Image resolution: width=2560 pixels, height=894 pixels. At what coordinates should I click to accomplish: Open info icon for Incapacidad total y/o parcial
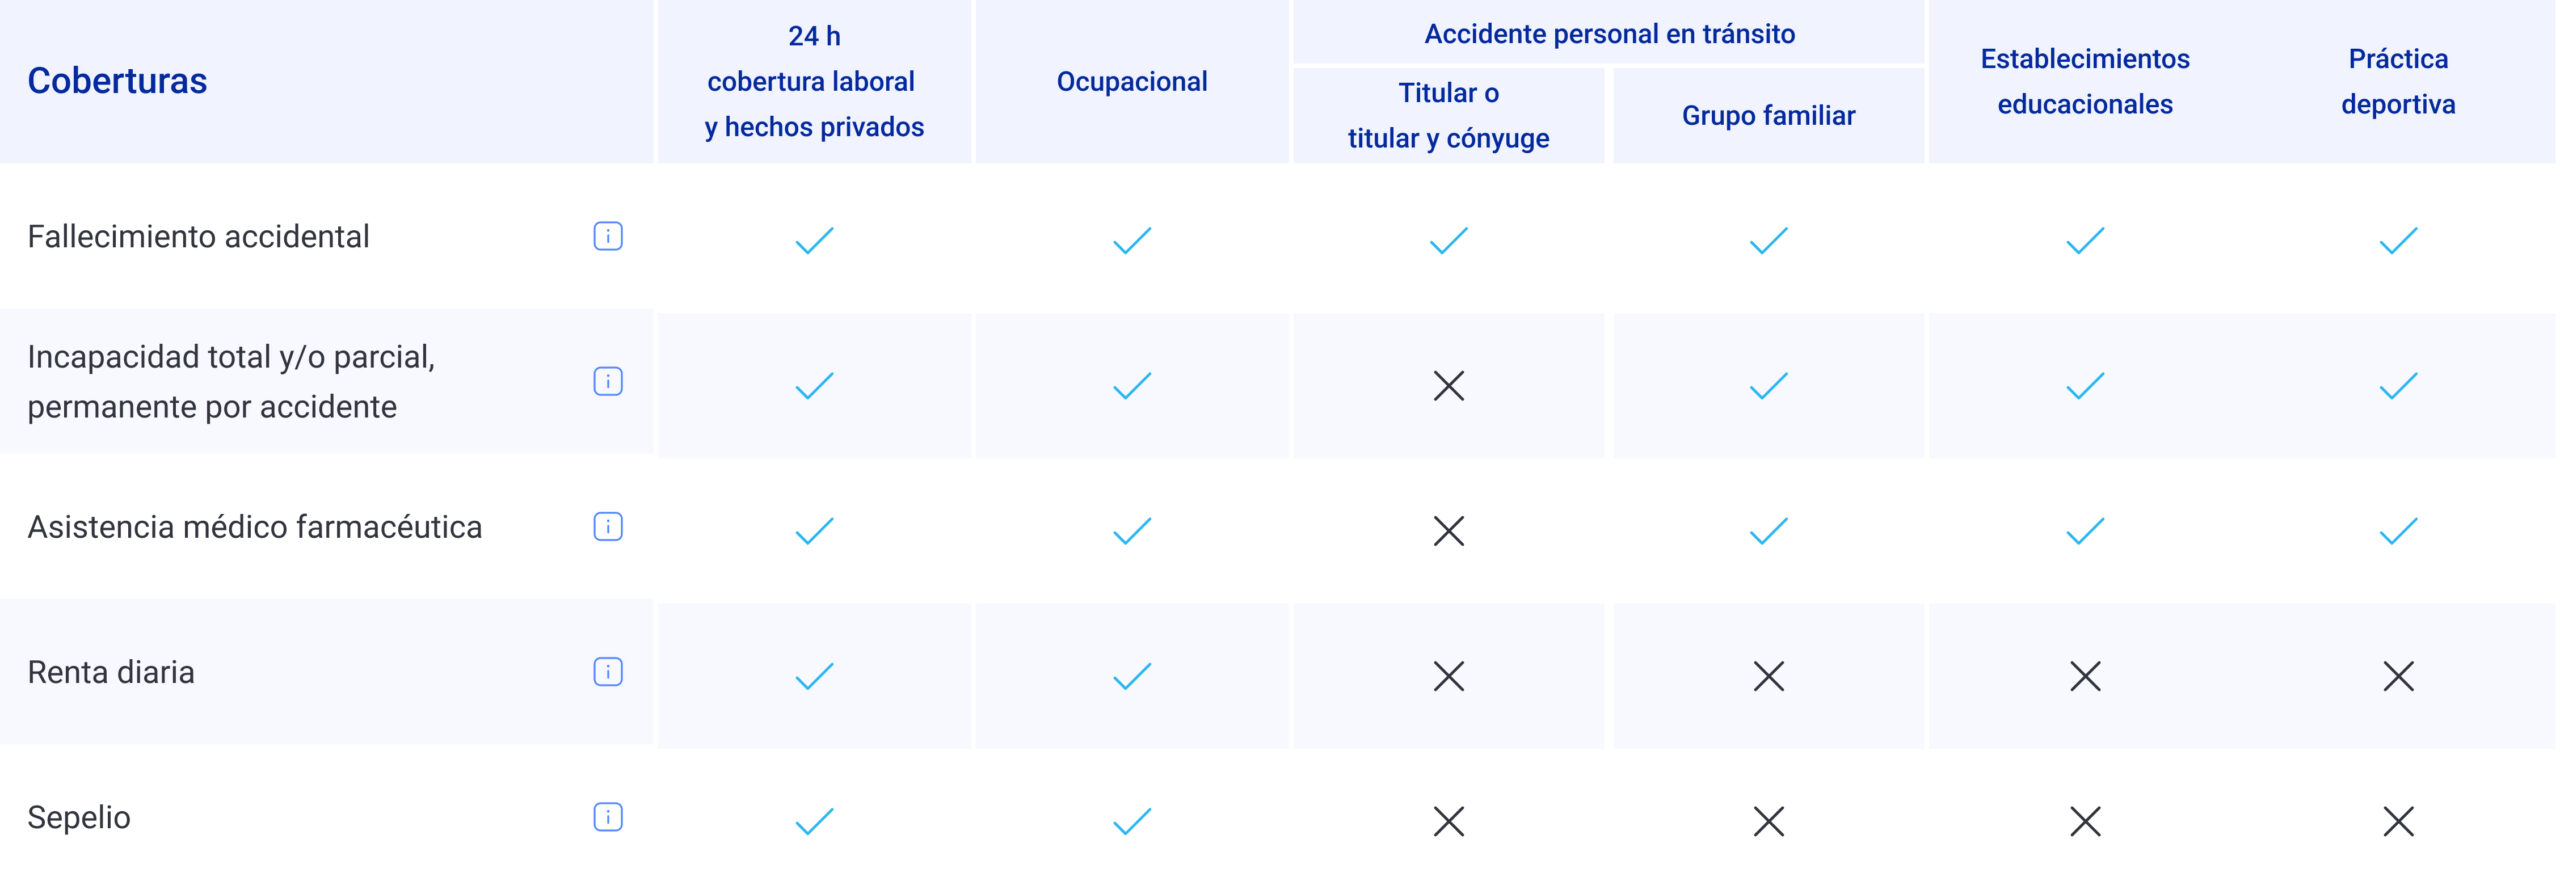pyautogui.click(x=608, y=381)
